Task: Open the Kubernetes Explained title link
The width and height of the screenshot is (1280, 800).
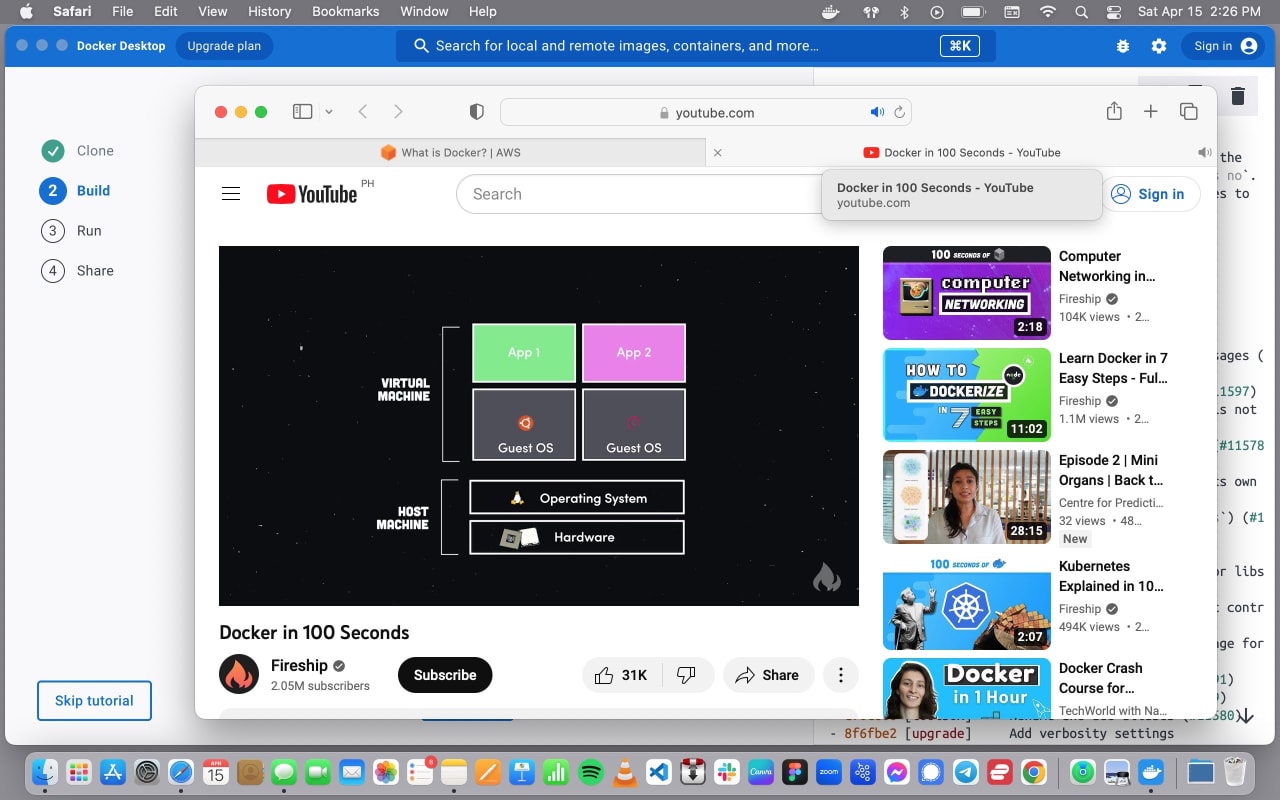Action: (x=1111, y=576)
